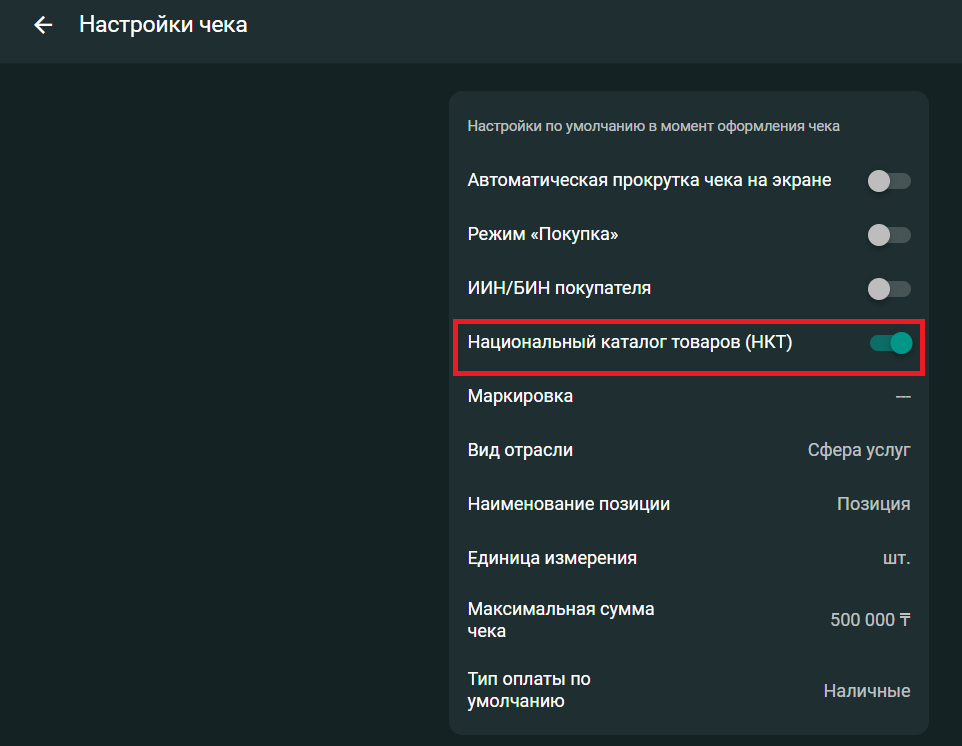Click the Настройки чека page title
The image size is (962, 746).
163,25
